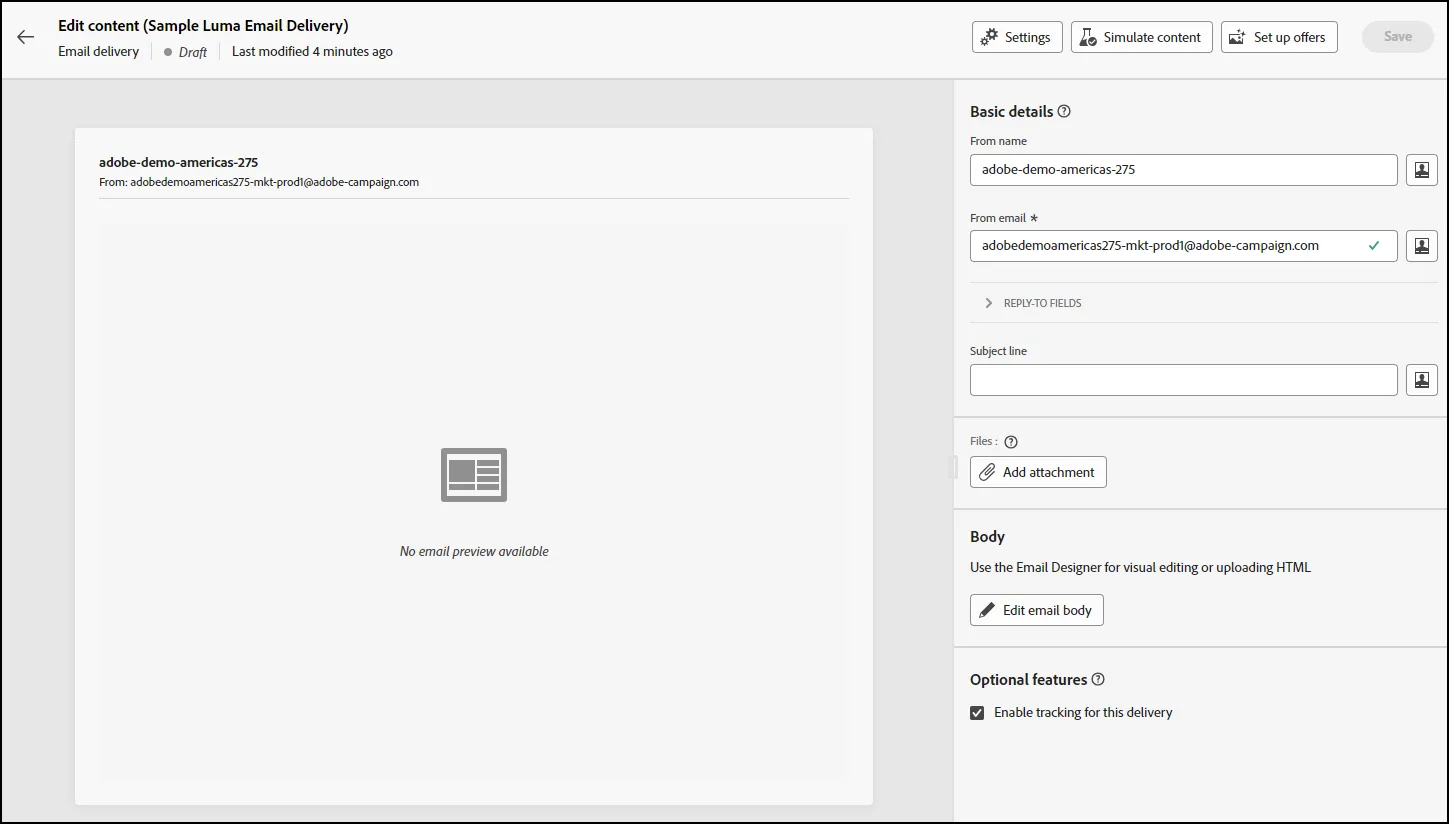The width and height of the screenshot is (1449, 824).
Task: Expand the REPLY-TO FIELDS section
Action: [1203, 303]
